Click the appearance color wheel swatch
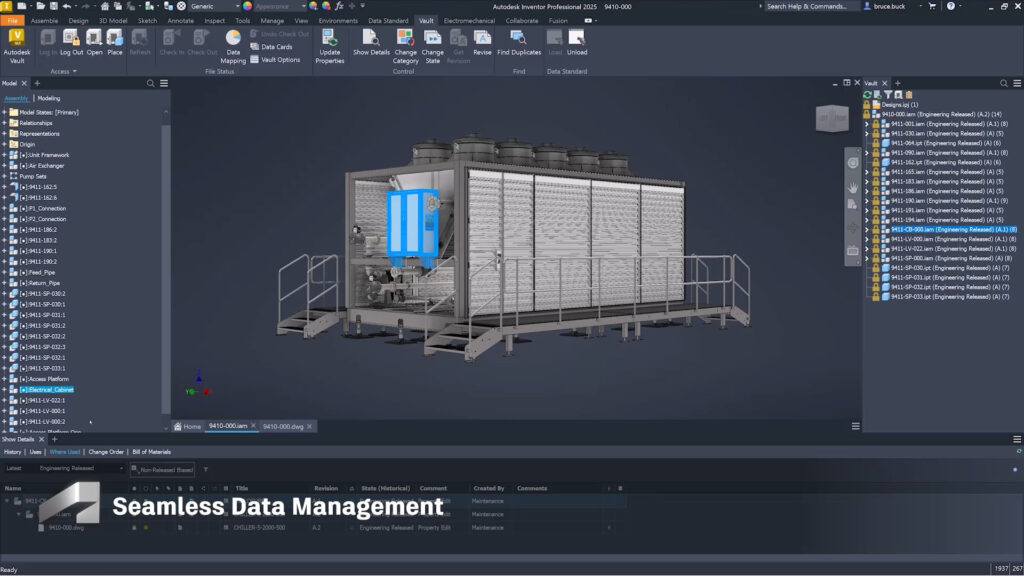Image resolution: width=1024 pixels, height=576 pixels. point(247,6)
